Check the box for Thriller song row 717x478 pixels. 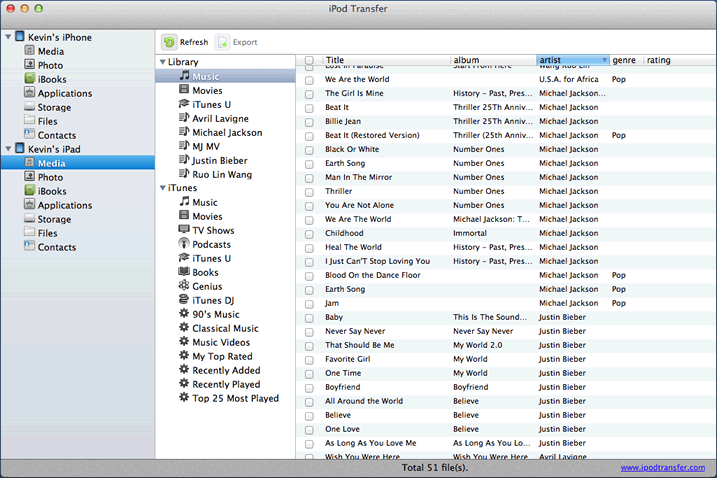[x=310, y=192]
